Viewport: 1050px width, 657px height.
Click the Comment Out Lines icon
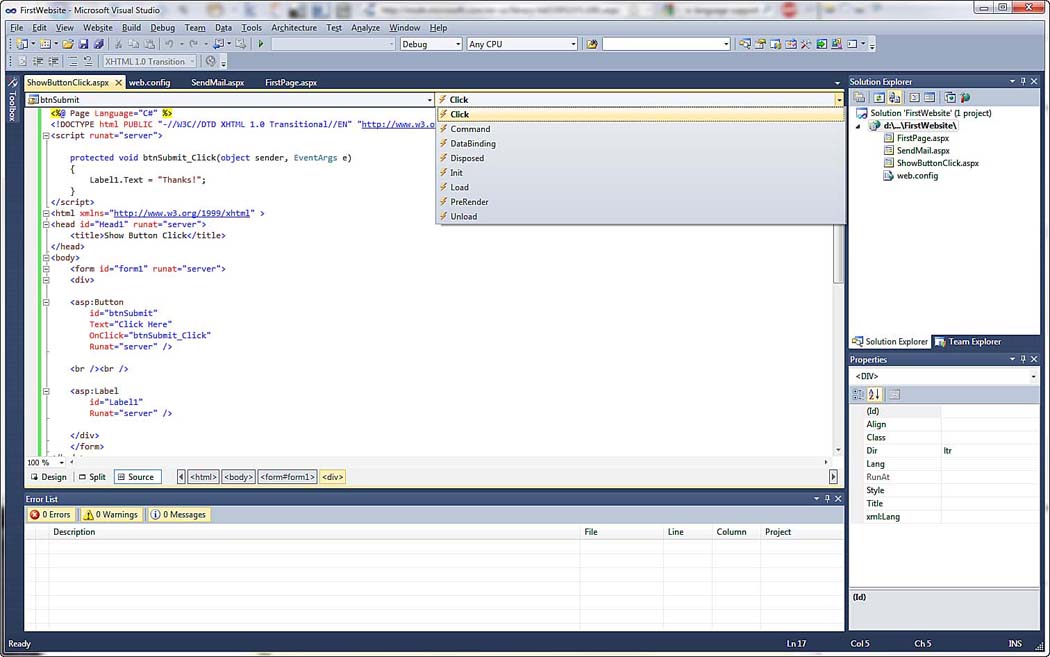[x=73, y=62]
